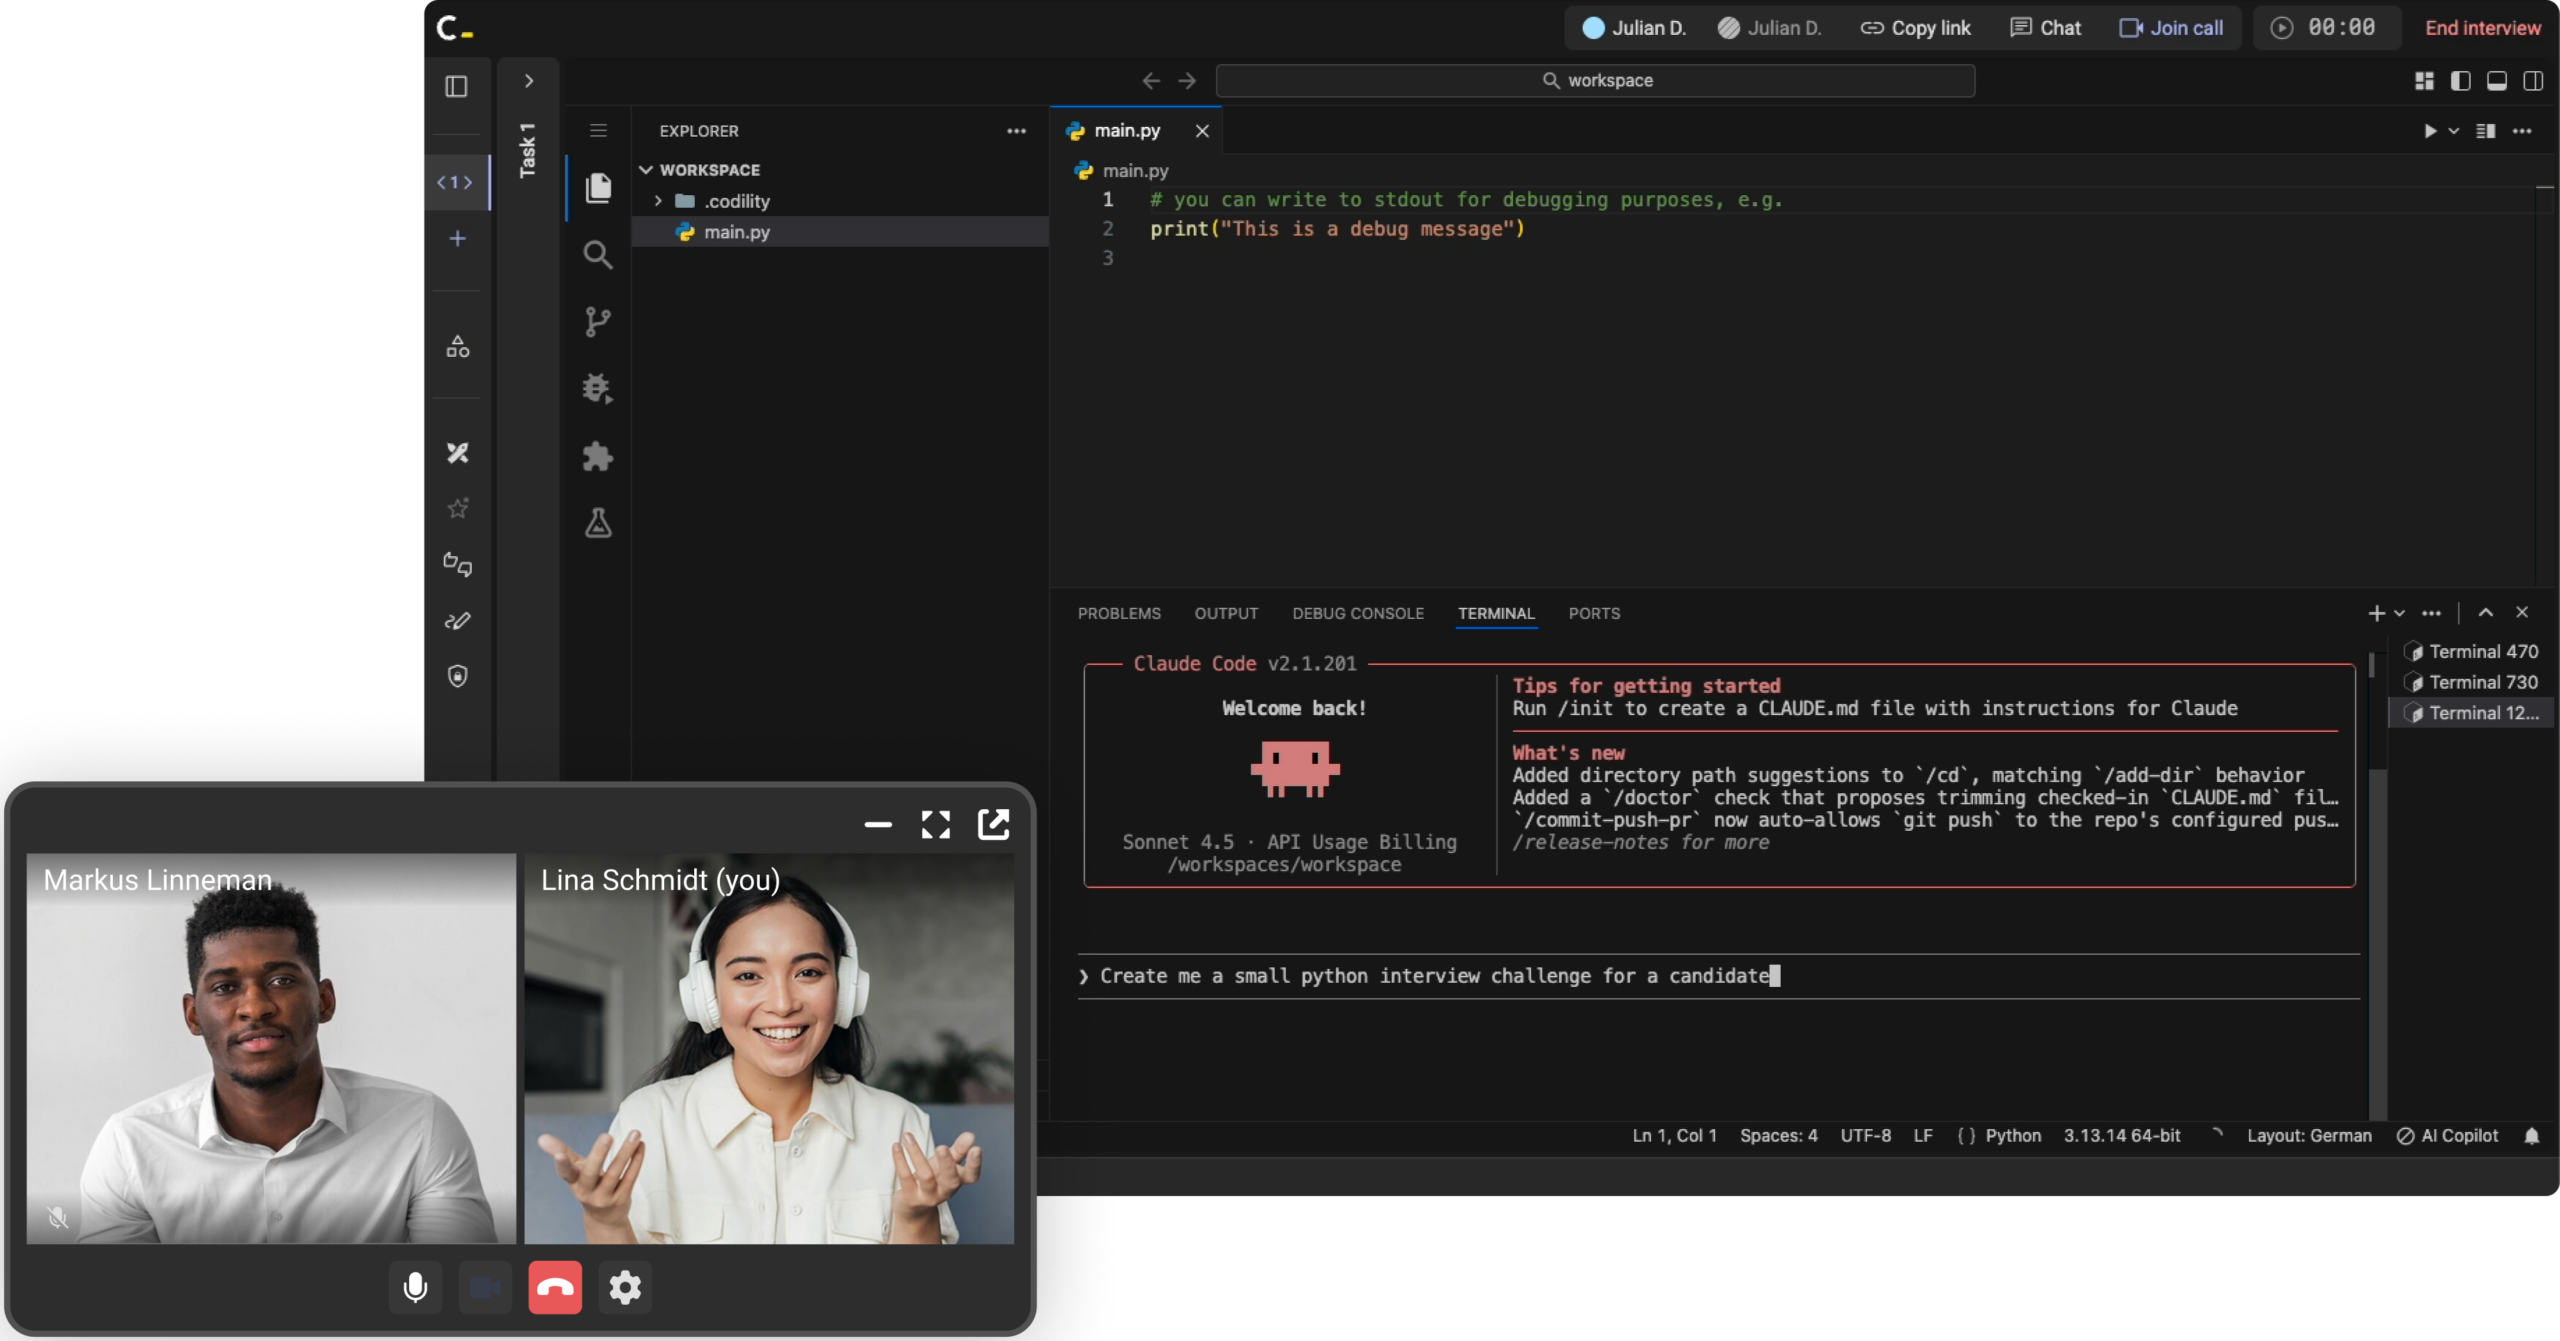Image resolution: width=2560 pixels, height=1341 pixels.
Task: Switch to the PORTS tab
Action: coord(1594,613)
